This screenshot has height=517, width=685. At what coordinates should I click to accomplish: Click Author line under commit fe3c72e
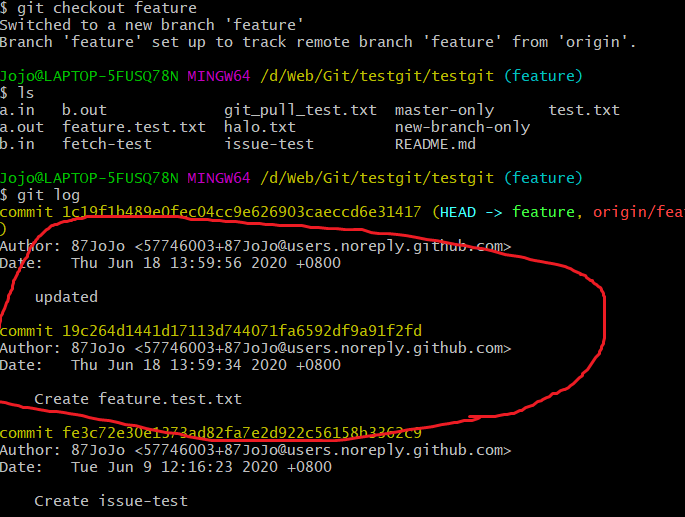pos(255,450)
